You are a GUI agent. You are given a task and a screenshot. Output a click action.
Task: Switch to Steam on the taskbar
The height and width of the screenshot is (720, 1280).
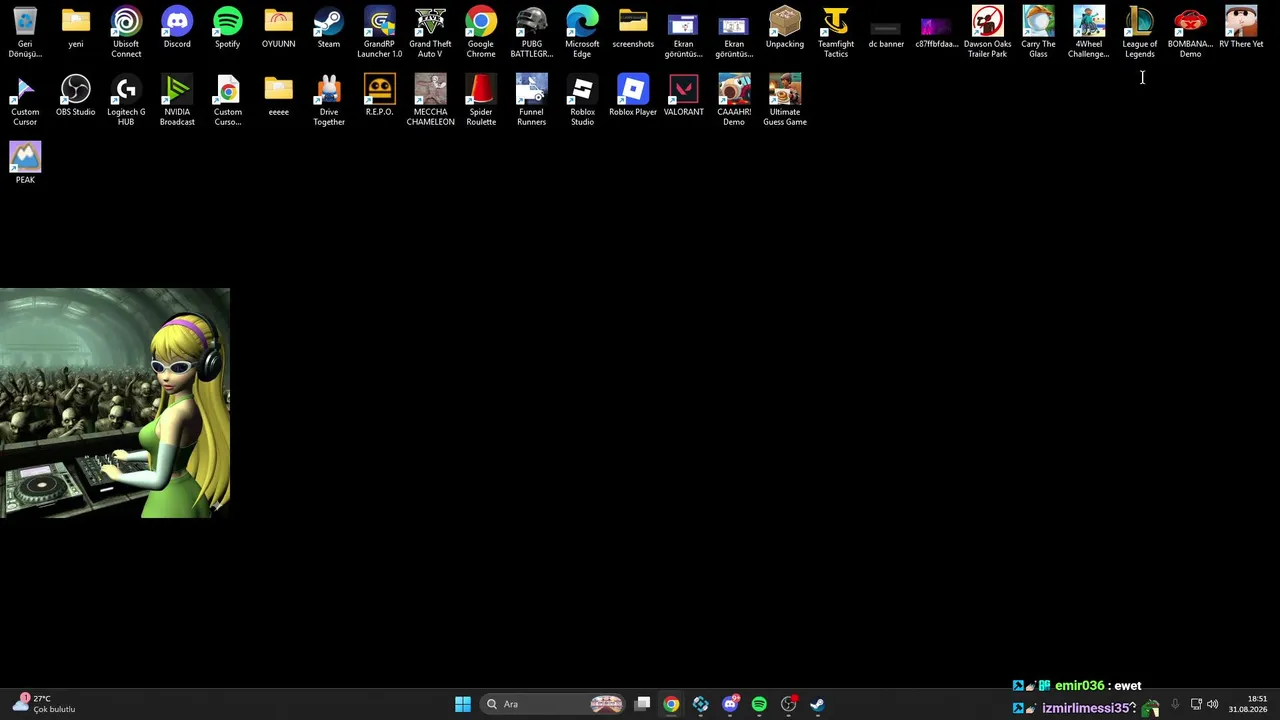[817, 704]
